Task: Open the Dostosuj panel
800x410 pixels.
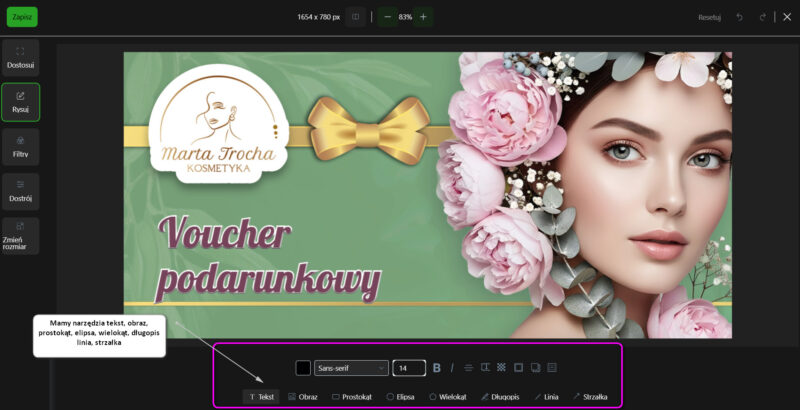Action: [21, 57]
